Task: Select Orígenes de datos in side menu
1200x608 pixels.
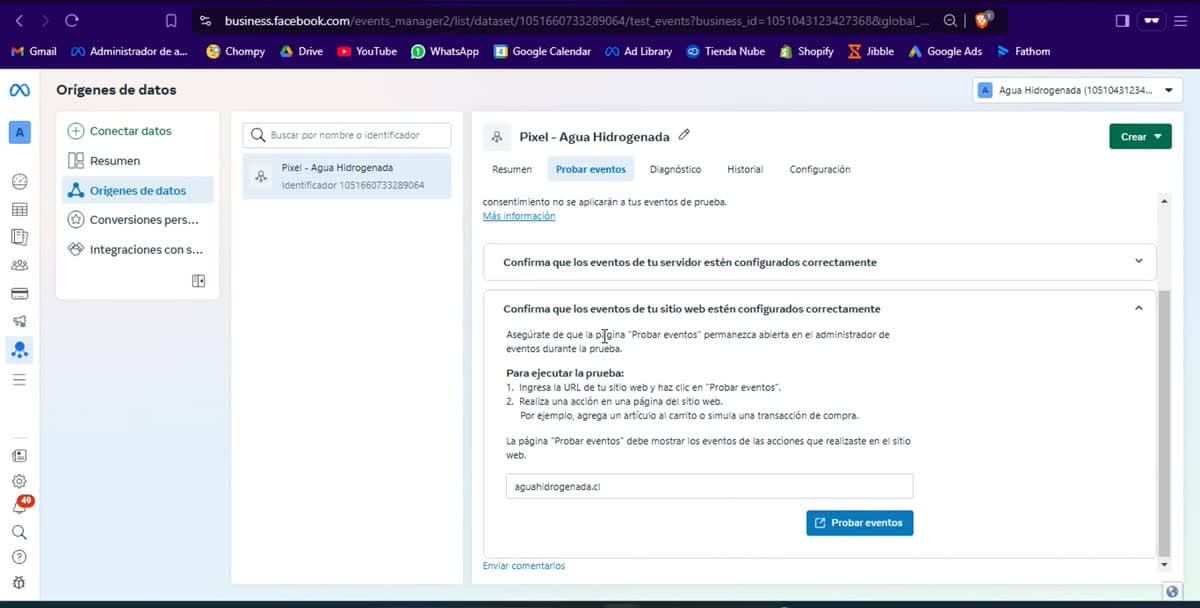Action: [x=136, y=190]
